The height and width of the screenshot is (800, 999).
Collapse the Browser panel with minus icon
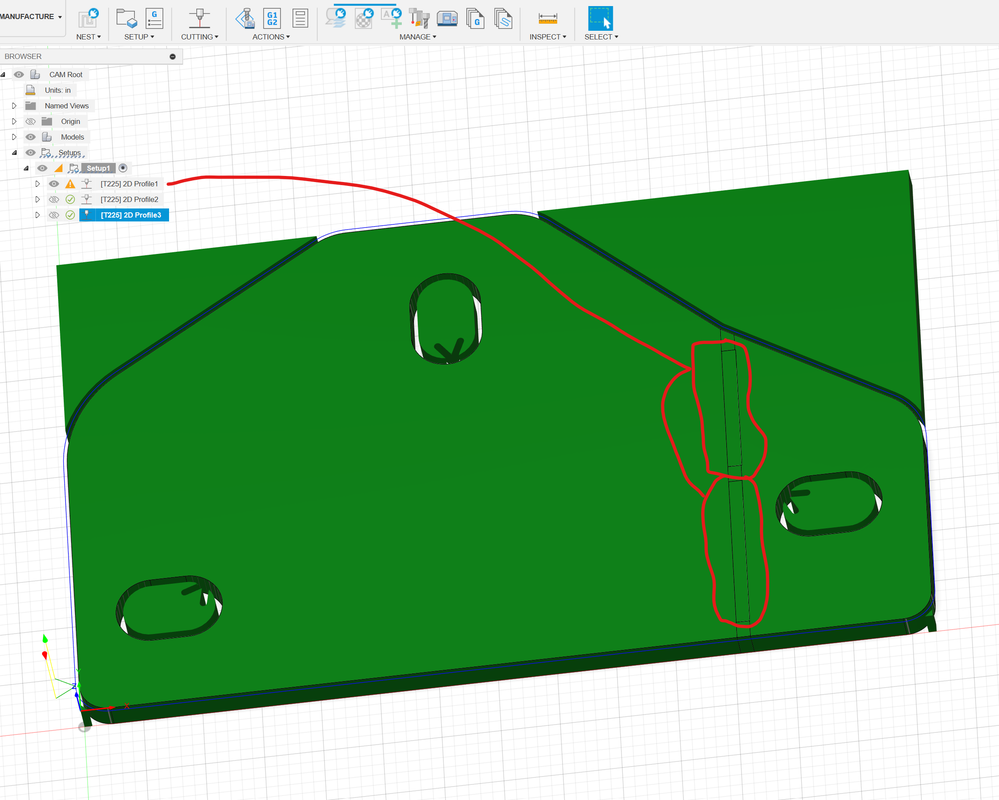tap(173, 57)
